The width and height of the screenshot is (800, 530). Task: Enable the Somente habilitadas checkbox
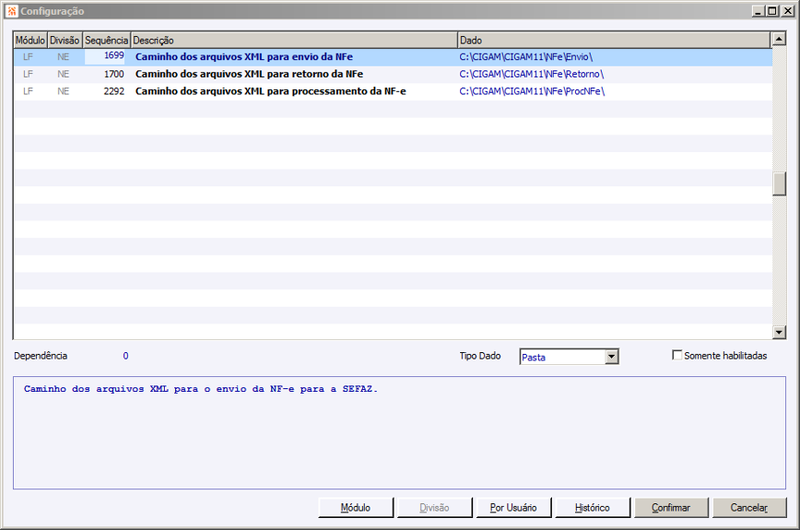(677, 355)
